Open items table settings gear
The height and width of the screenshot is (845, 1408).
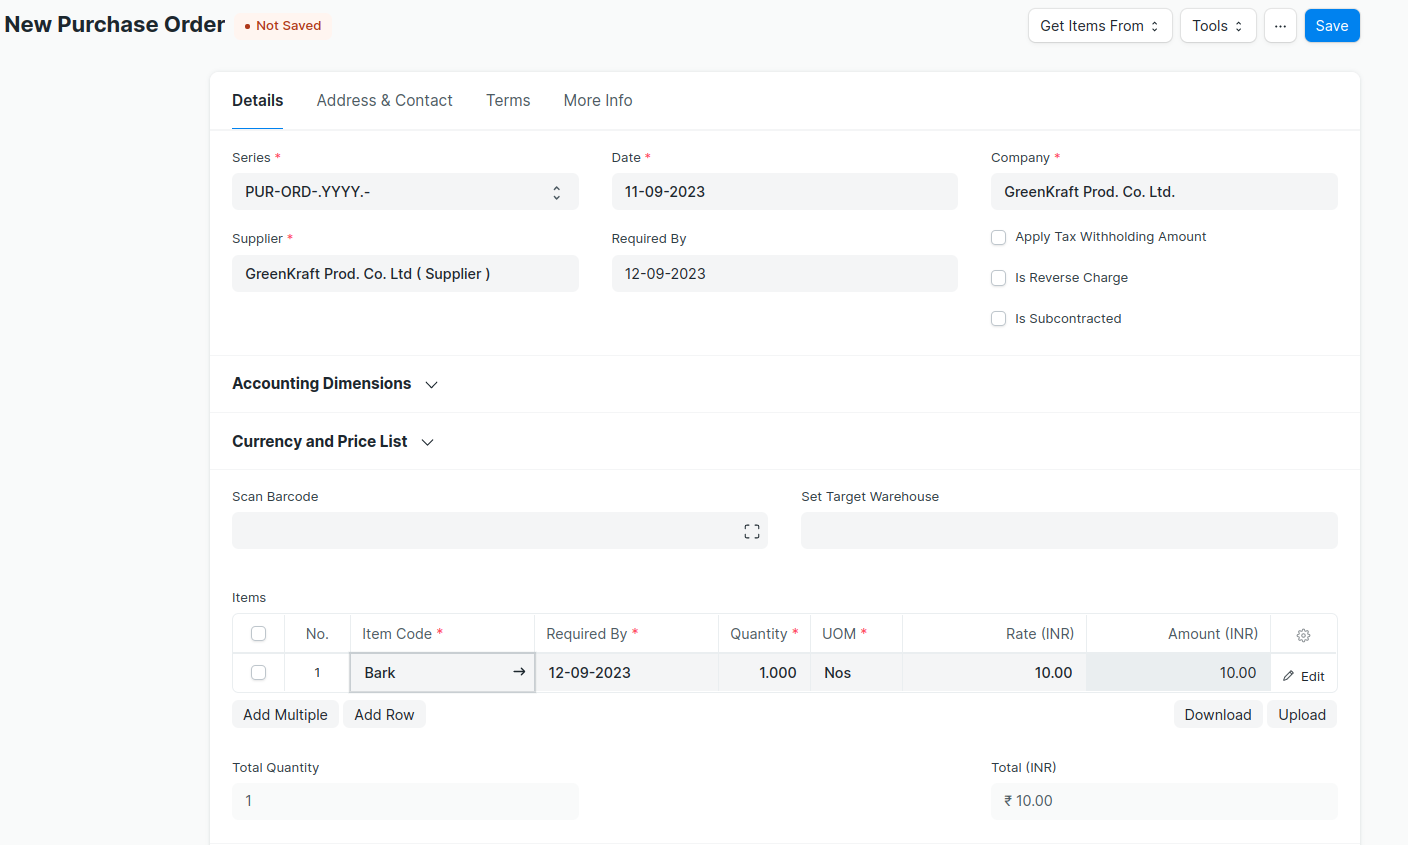point(1303,635)
